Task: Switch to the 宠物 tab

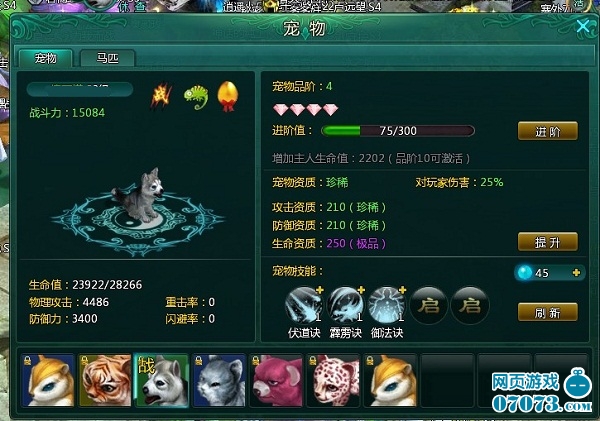Action: point(46,59)
